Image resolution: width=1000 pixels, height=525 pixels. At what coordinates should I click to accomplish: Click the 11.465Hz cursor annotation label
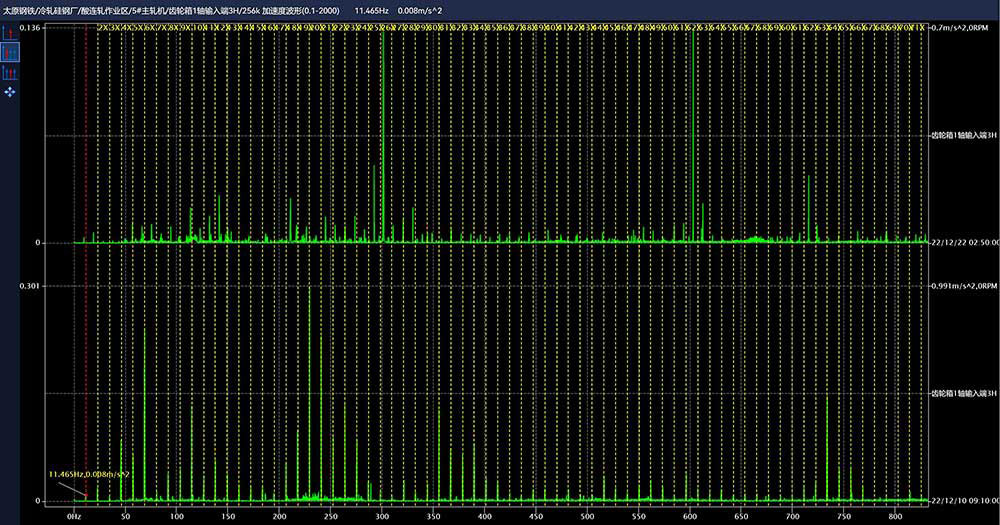[x=89, y=473]
